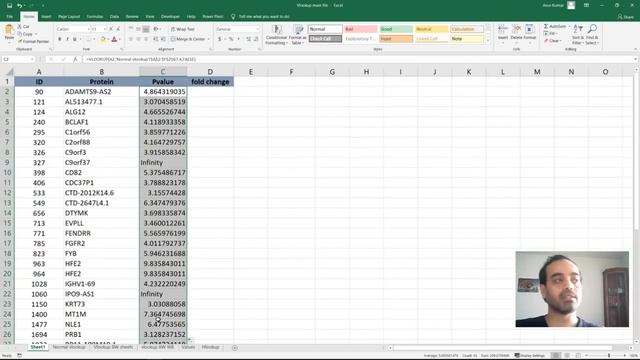Click the Delete cells icon
This screenshot has height=360, width=640.
click(x=516, y=29)
